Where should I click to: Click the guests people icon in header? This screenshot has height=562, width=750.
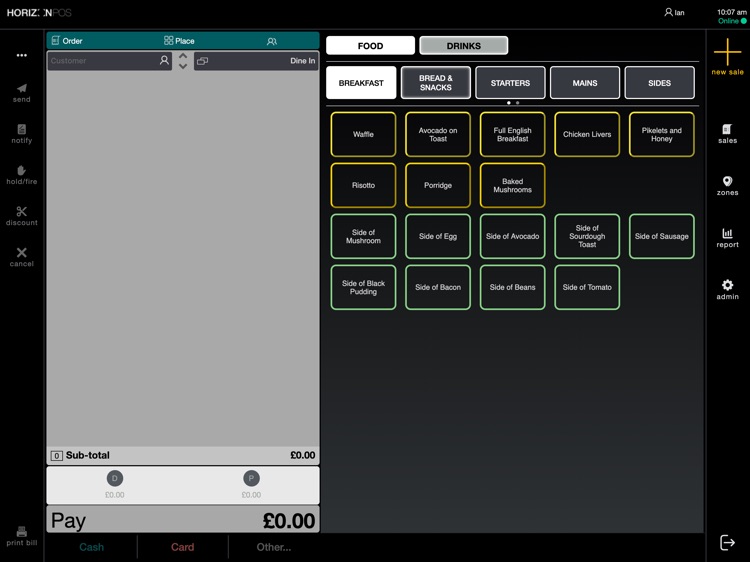coord(272,41)
